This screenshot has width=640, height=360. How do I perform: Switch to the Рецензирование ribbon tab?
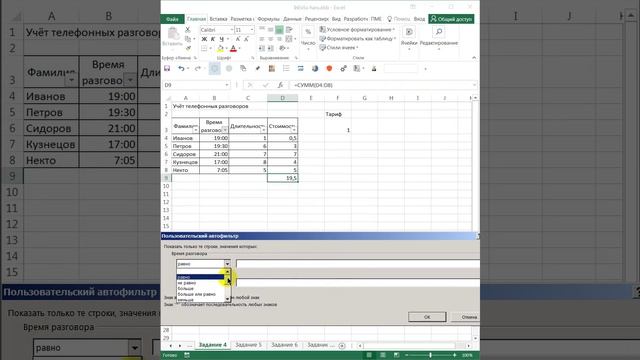pyautogui.click(x=317, y=19)
